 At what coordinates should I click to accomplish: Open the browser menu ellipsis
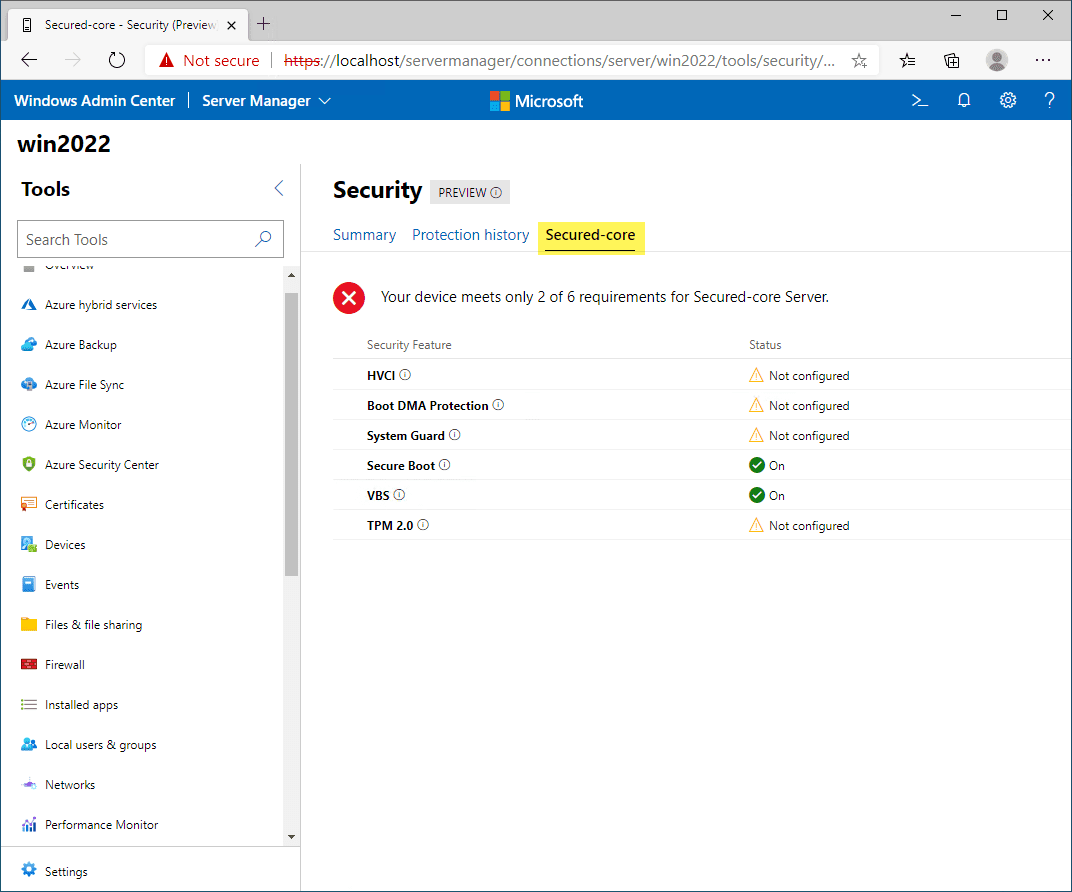point(1043,60)
